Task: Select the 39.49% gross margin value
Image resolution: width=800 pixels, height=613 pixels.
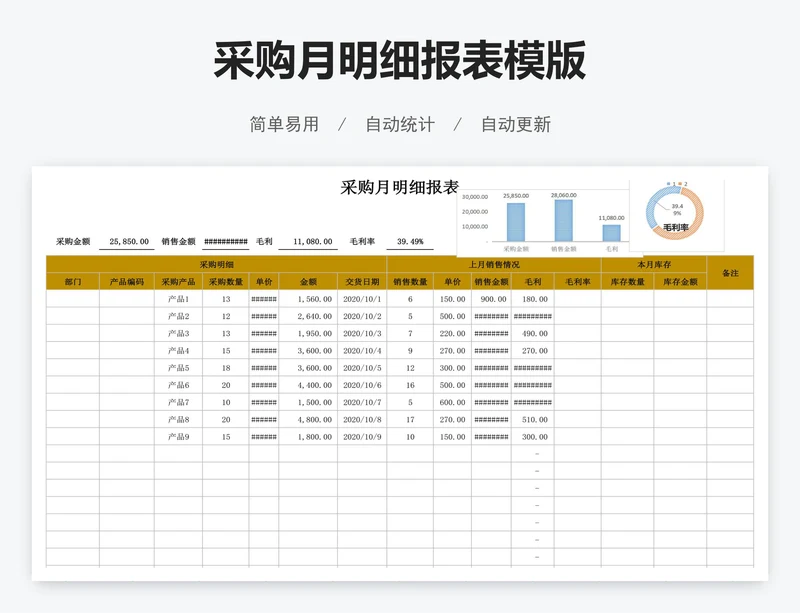Action: pyautogui.click(x=410, y=241)
